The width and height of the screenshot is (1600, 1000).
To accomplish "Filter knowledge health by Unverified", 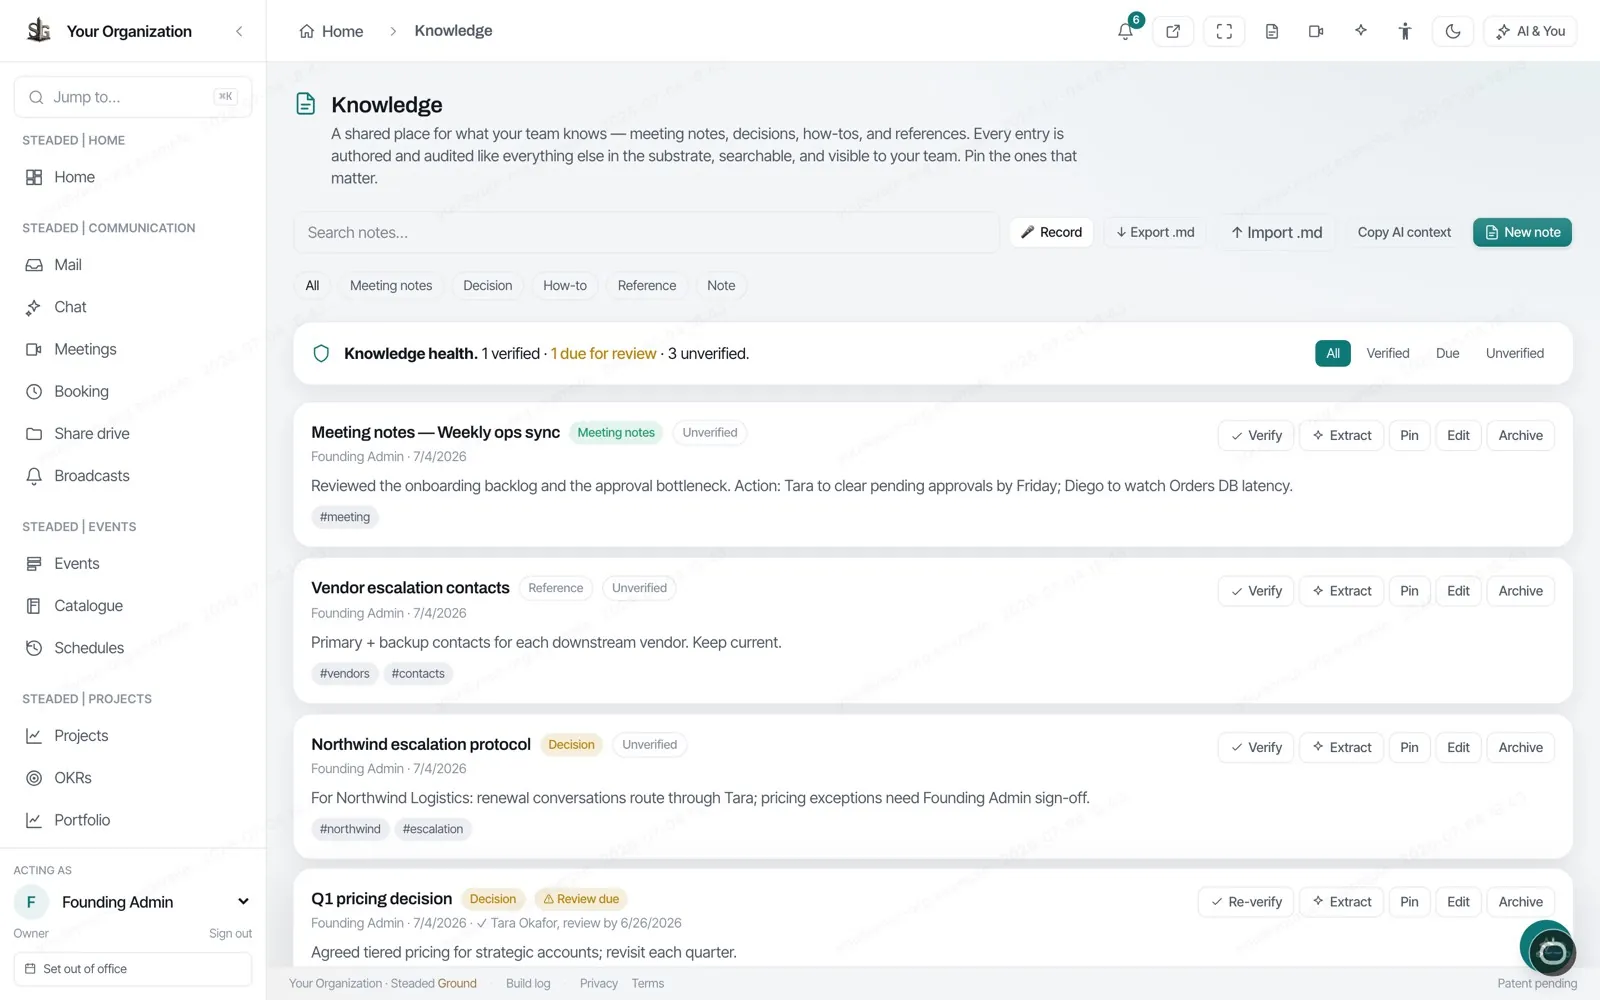I will click(1514, 353).
